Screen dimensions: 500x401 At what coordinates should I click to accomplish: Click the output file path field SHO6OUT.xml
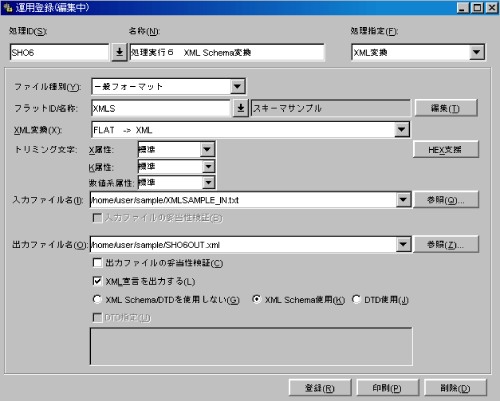[243, 244]
